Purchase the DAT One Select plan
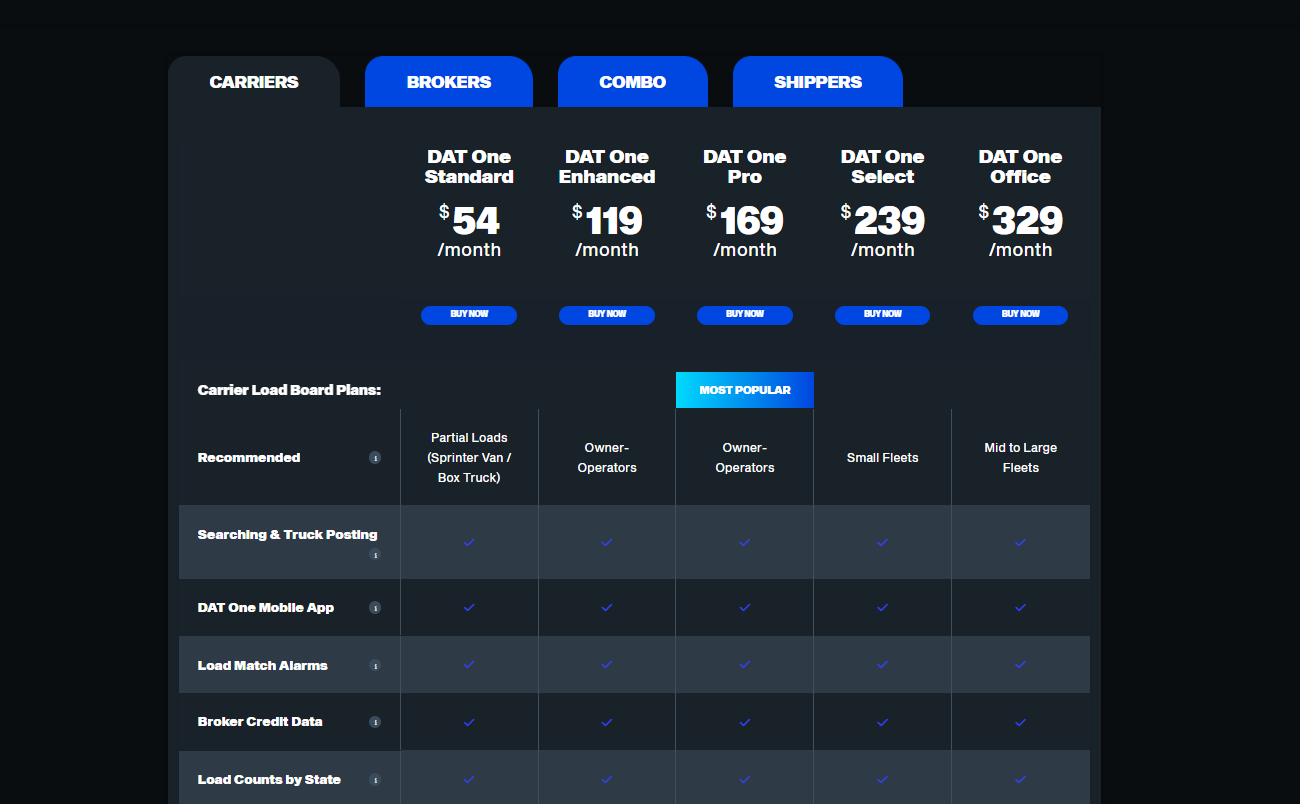The width and height of the screenshot is (1300, 804). tap(882, 315)
